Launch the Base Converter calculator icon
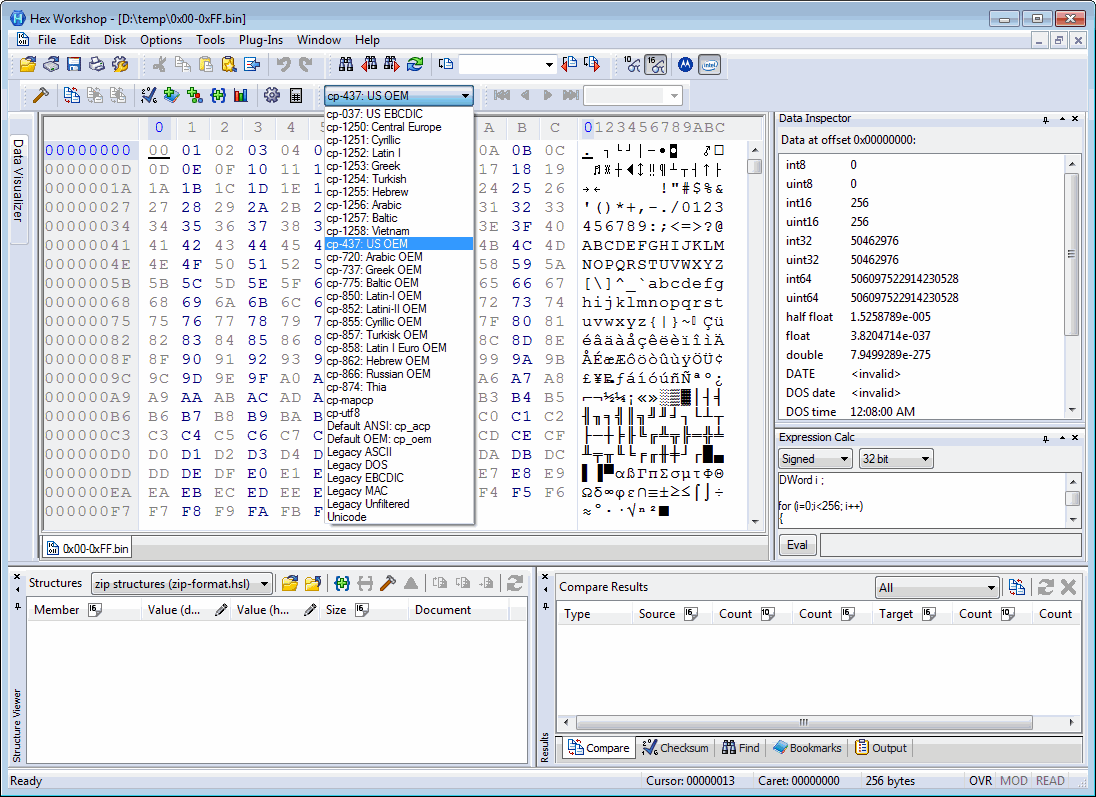Screen dimensions: 1096x797 [295, 95]
